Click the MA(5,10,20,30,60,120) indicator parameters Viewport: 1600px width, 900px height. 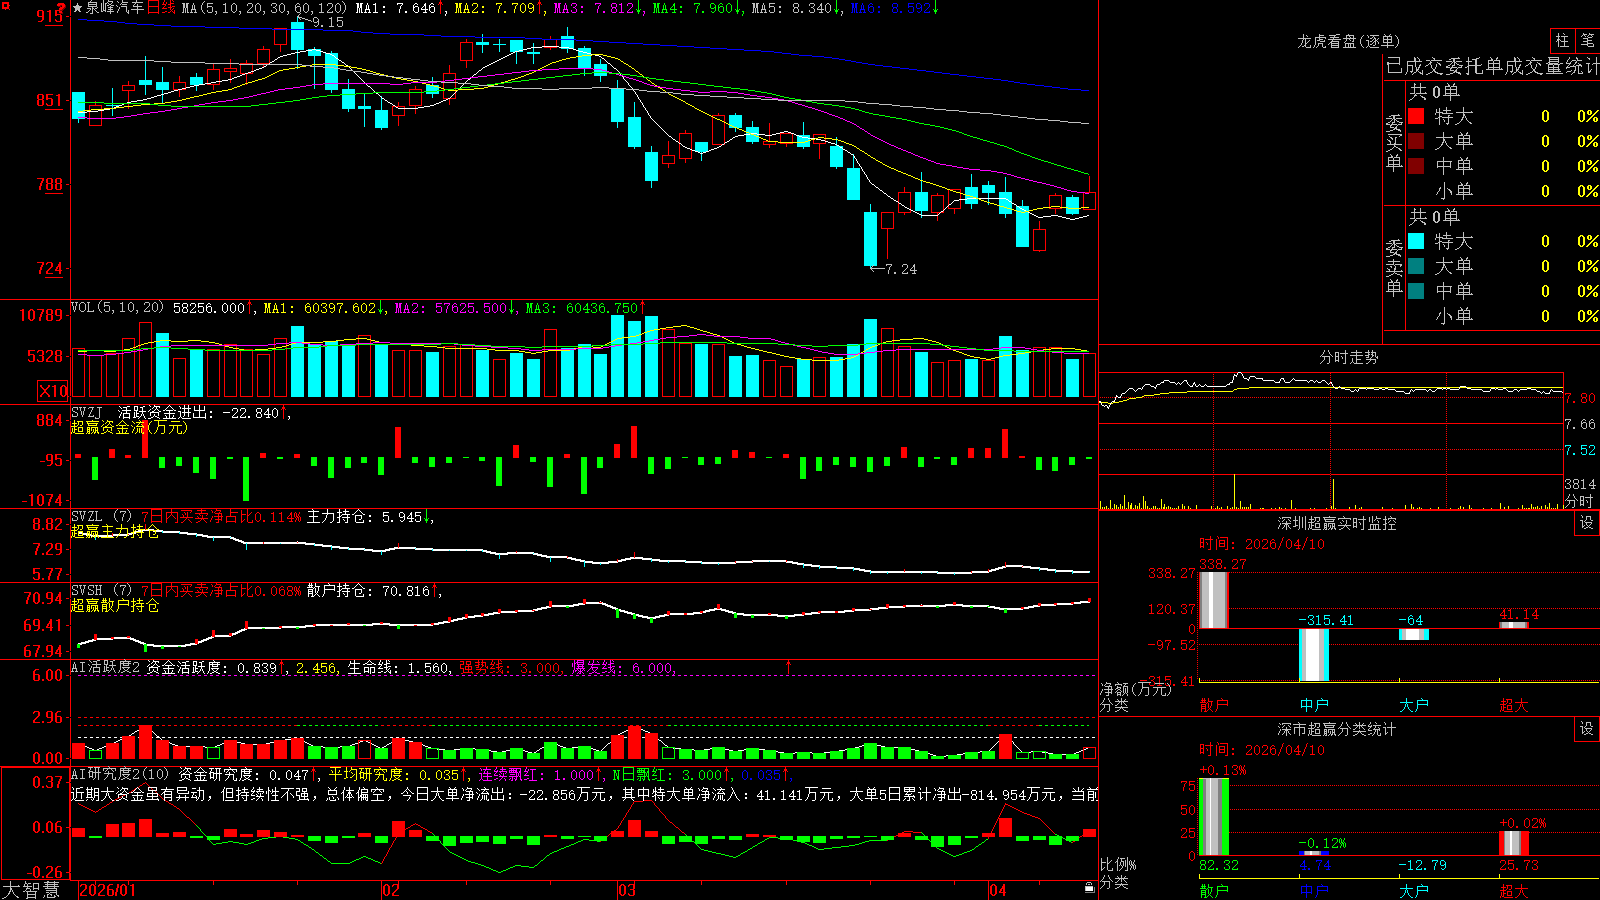(264, 8)
